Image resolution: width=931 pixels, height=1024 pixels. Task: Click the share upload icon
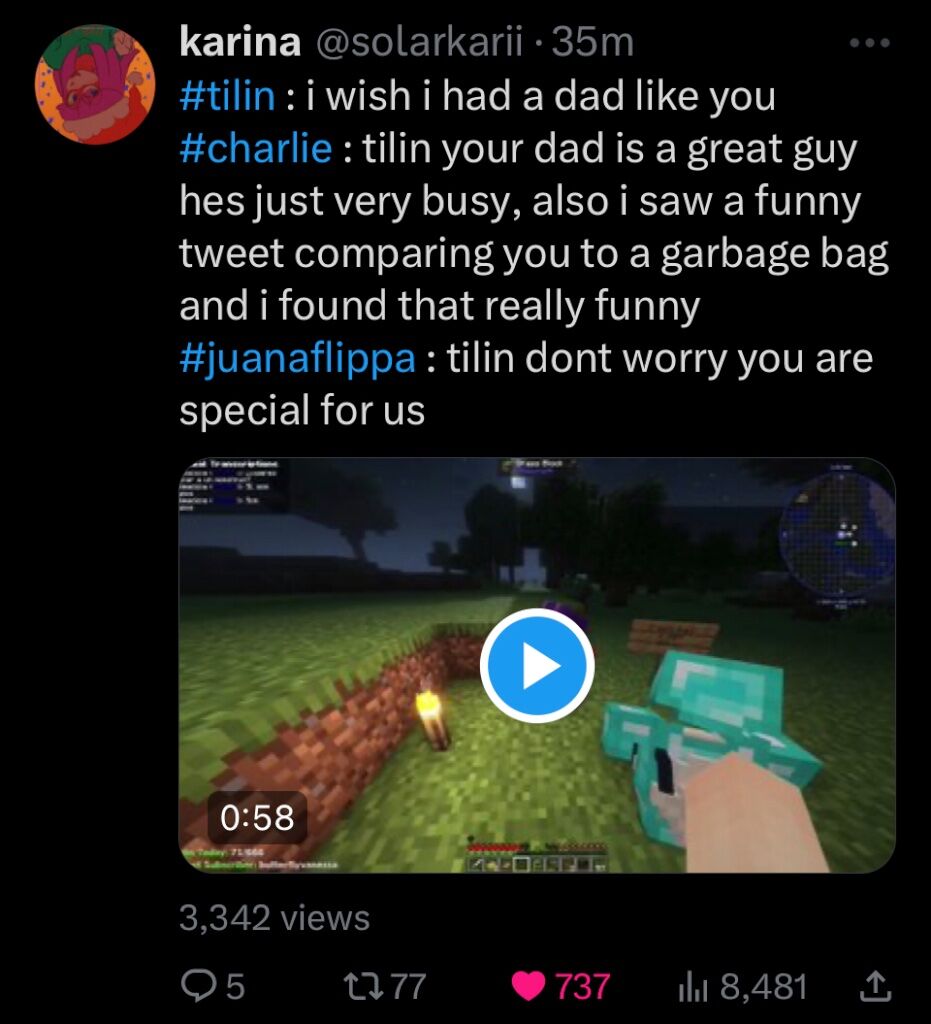coord(874,985)
